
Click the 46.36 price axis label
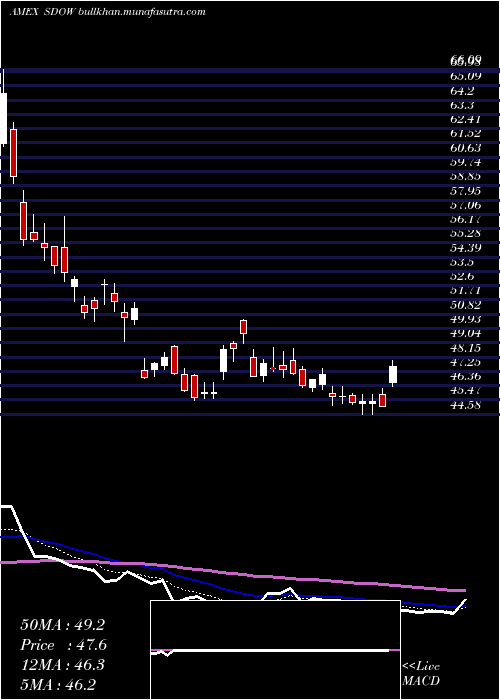click(466, 376)
